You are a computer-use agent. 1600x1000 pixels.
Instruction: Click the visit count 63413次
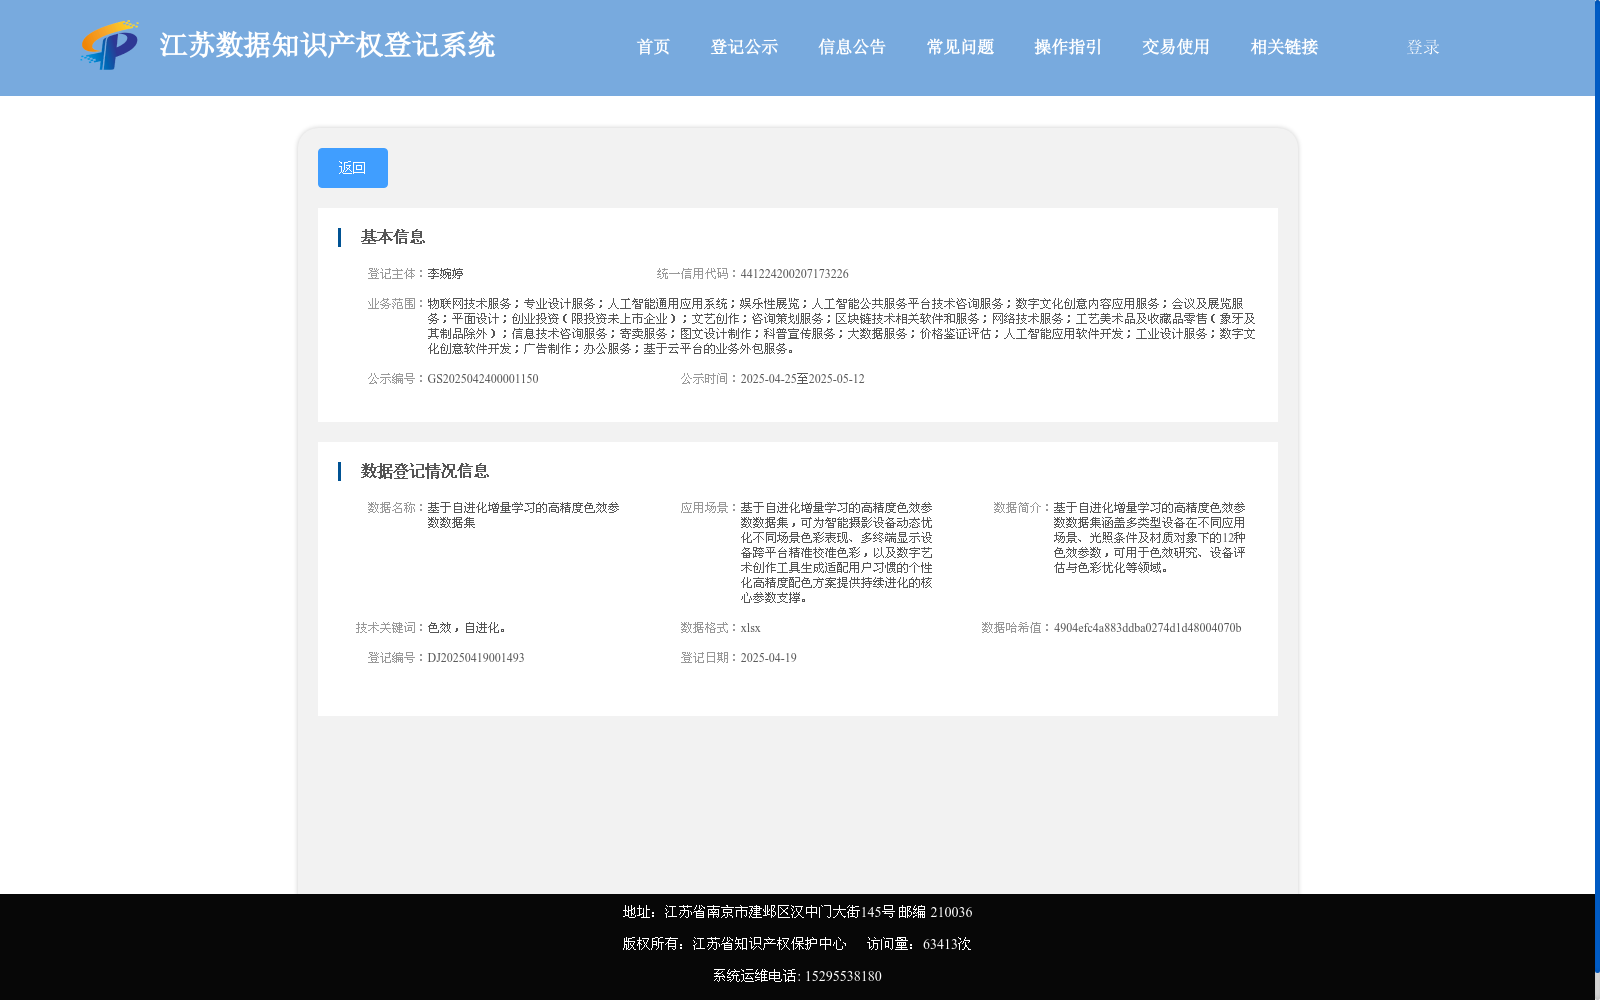(x=946, y=944)
